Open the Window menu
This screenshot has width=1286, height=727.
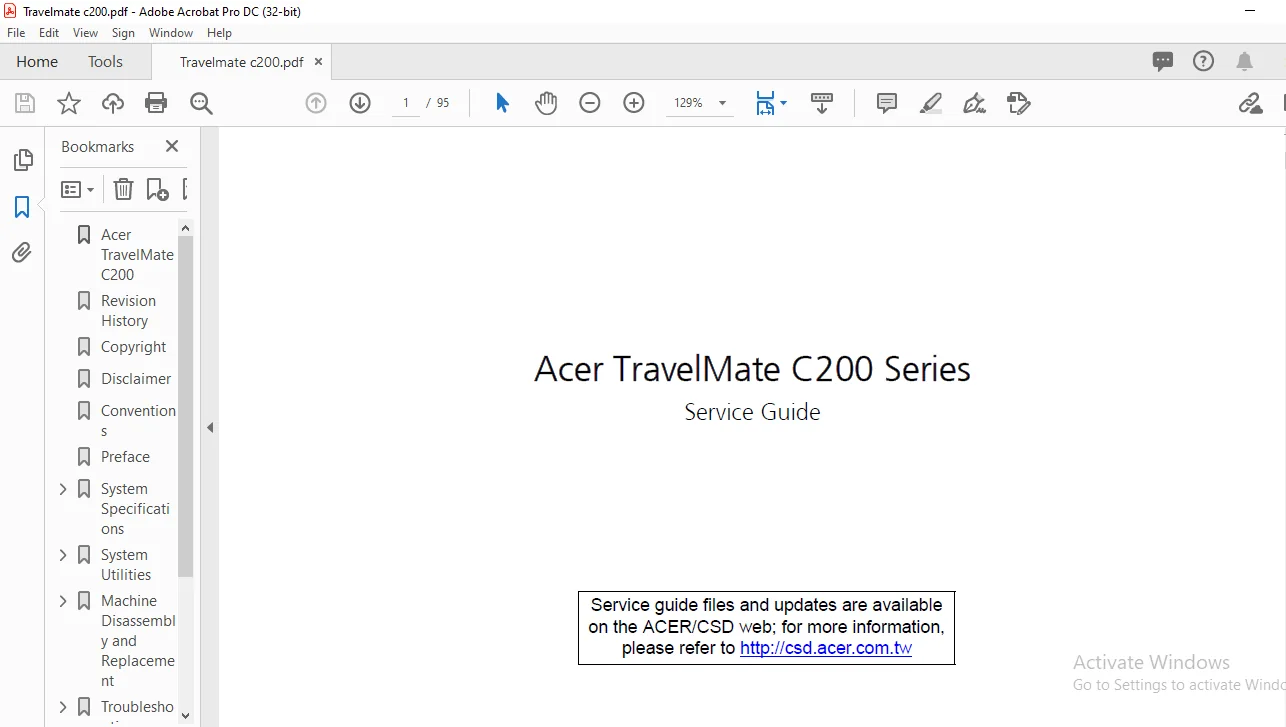(171, 33)
